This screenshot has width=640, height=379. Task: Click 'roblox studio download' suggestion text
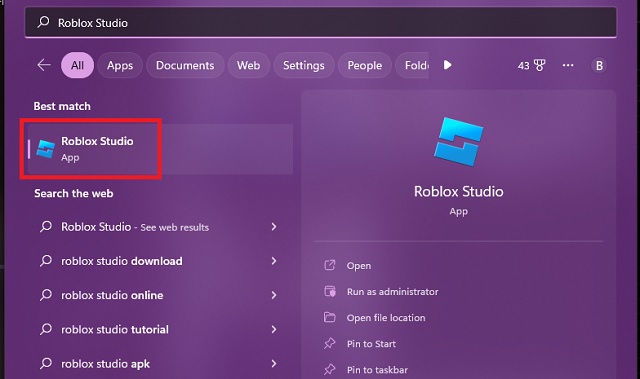pos(122,261)
